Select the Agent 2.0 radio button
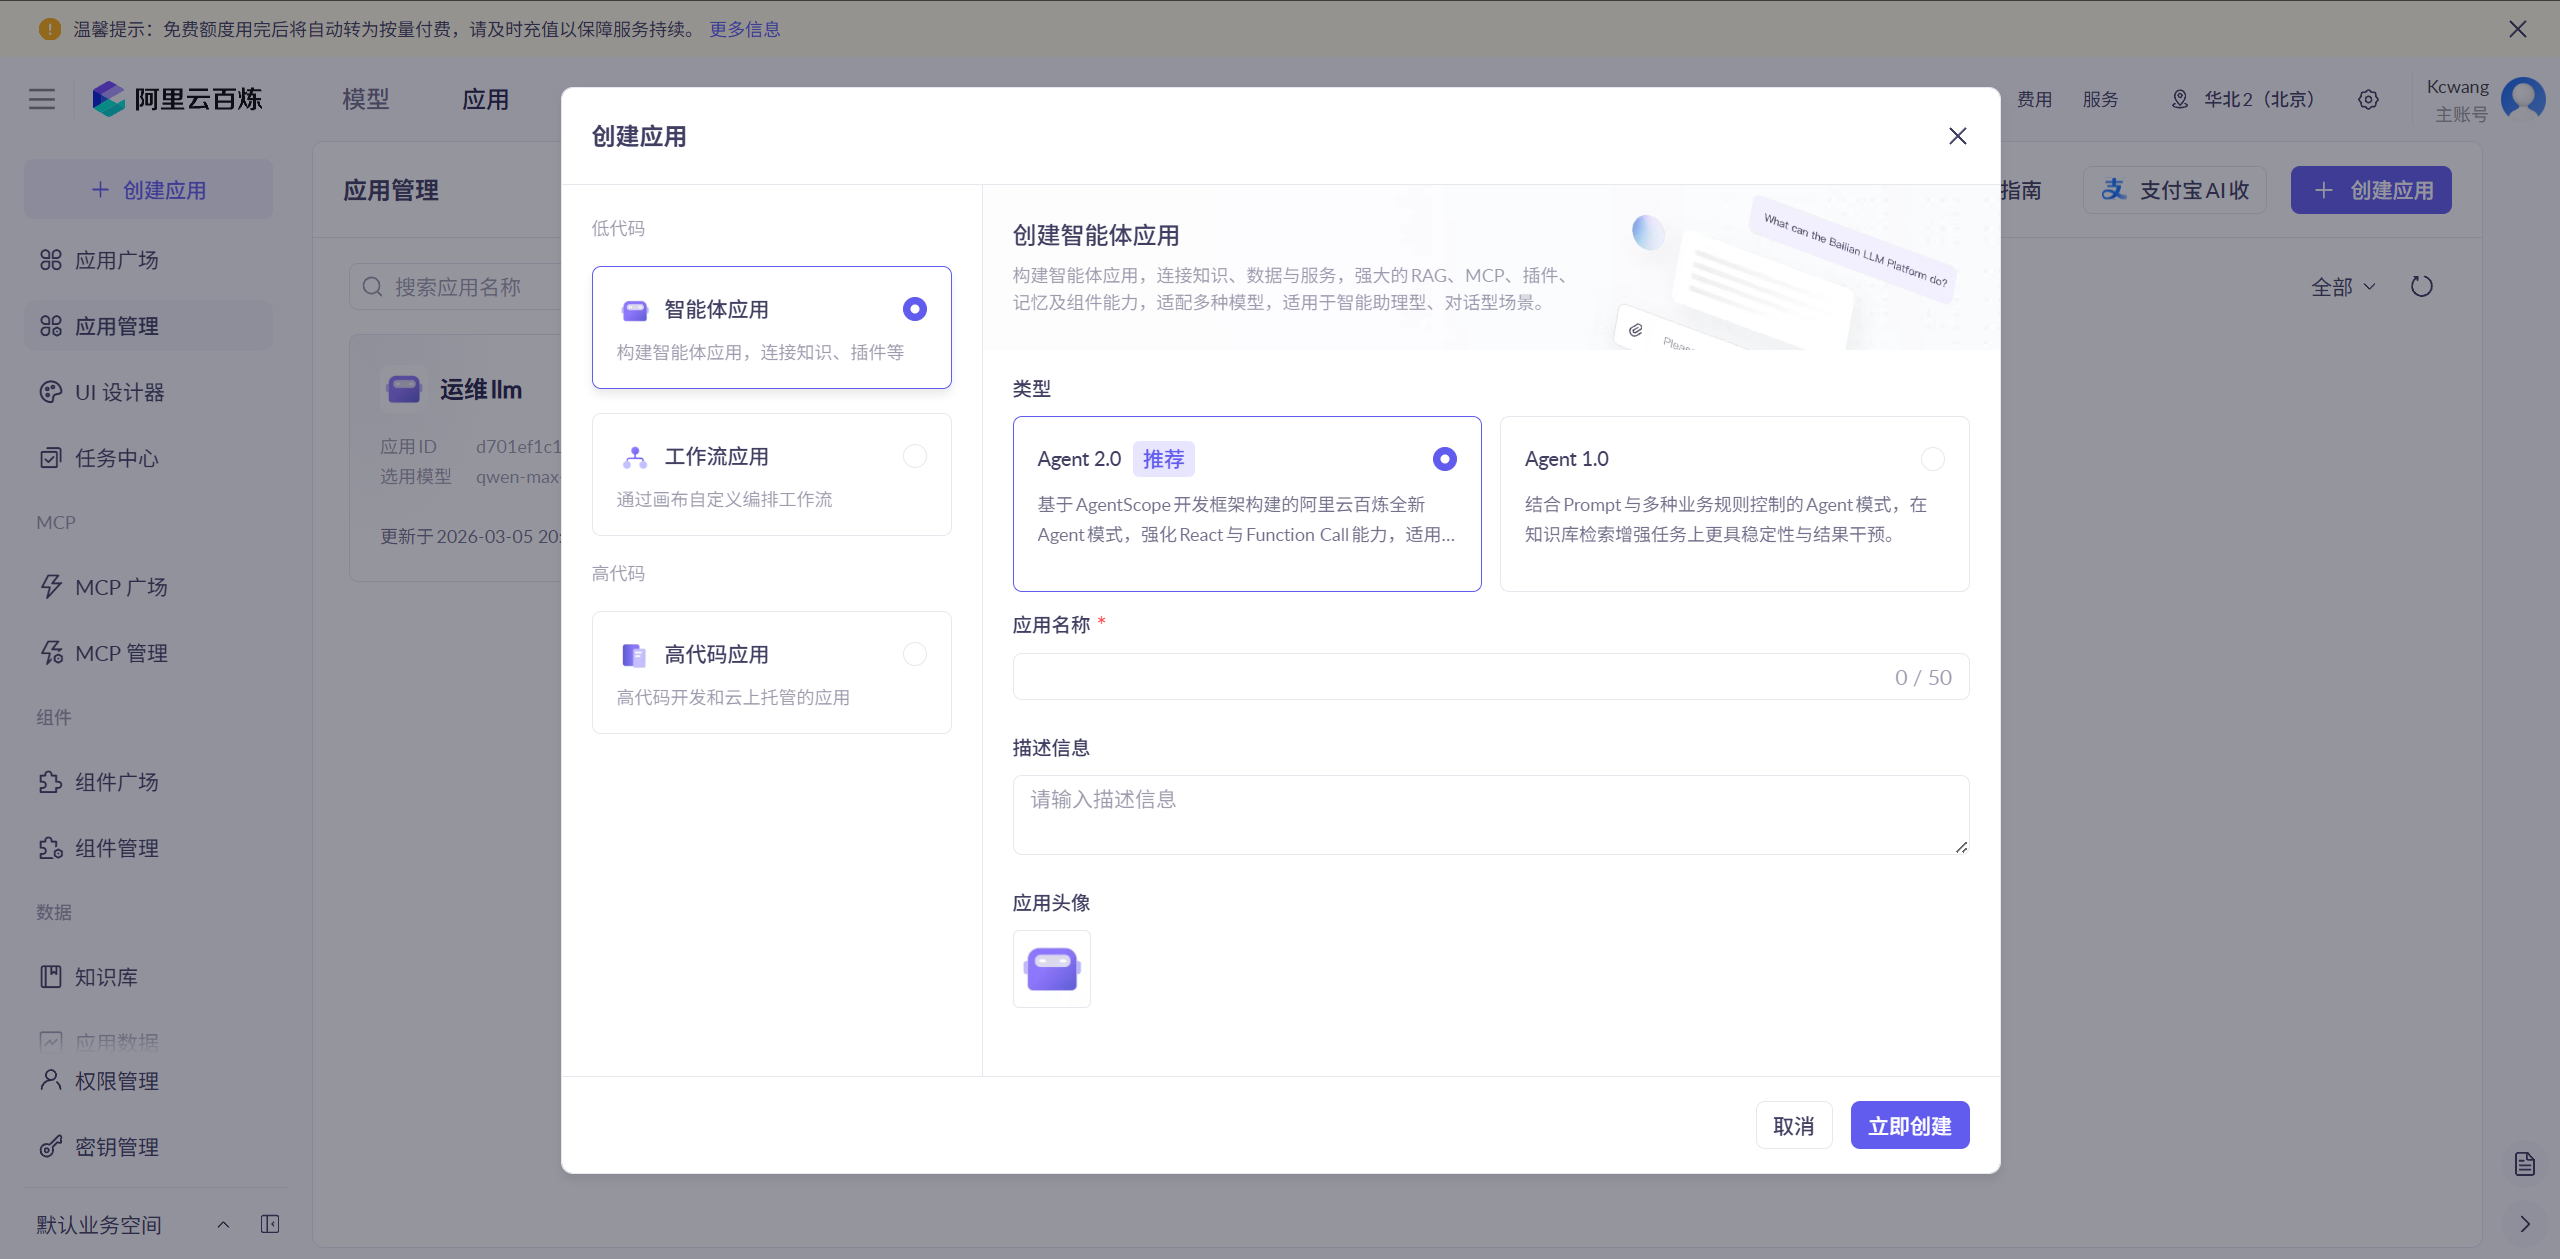 click(1444, 459)
